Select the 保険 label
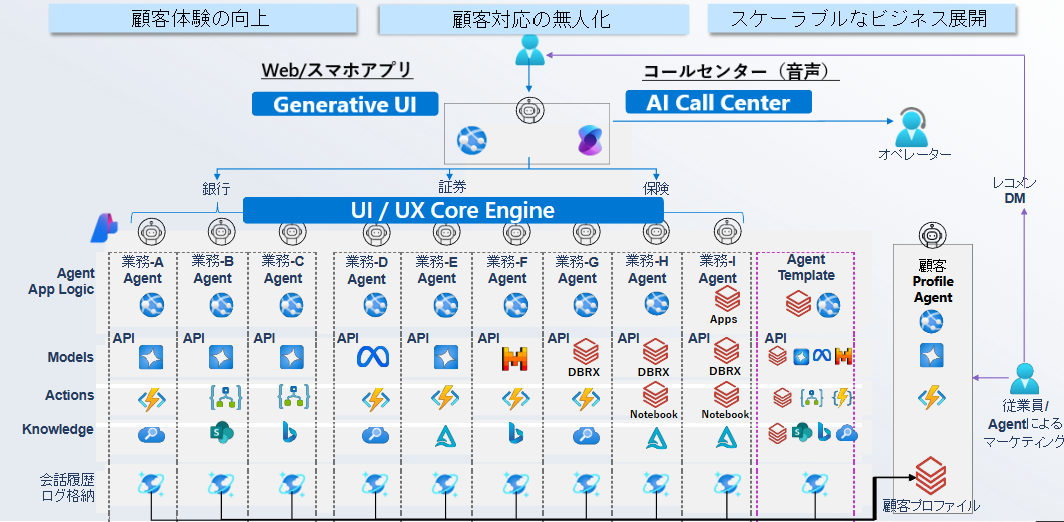The height and width of the screenshot is (522, 1064). [x=656, y=189]
